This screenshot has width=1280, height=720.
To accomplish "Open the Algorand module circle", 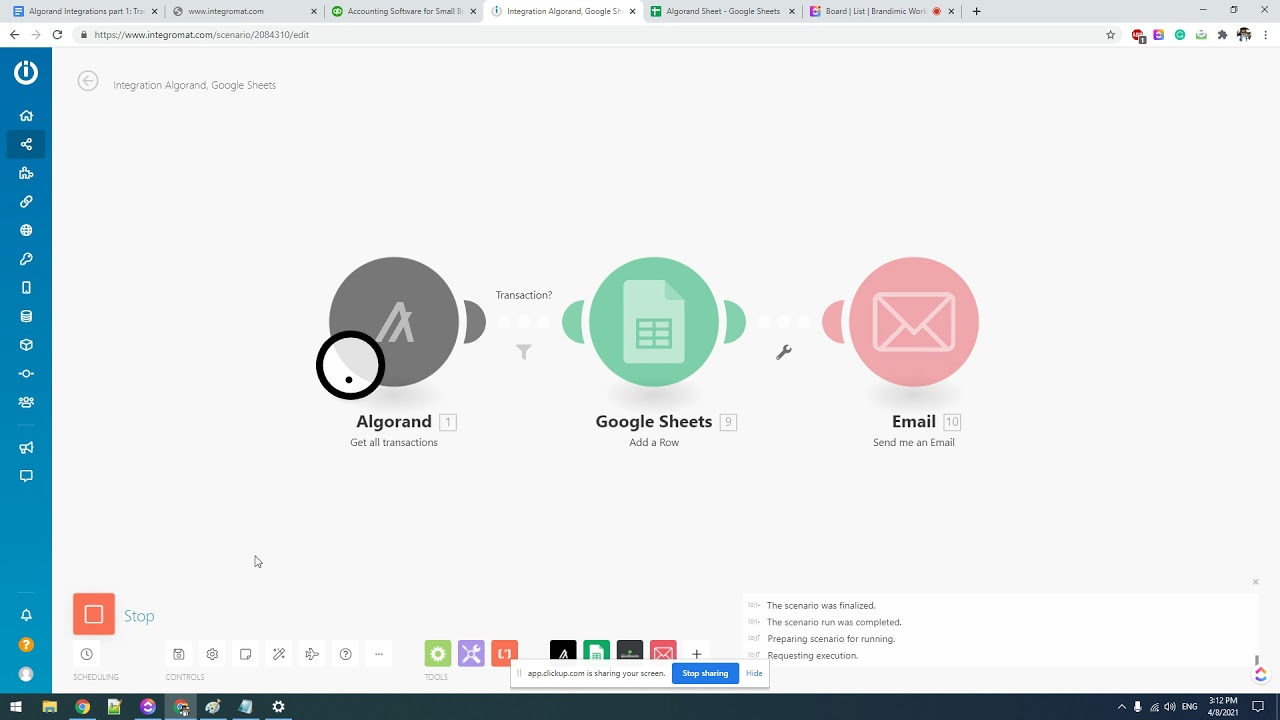I will (394, 322).
